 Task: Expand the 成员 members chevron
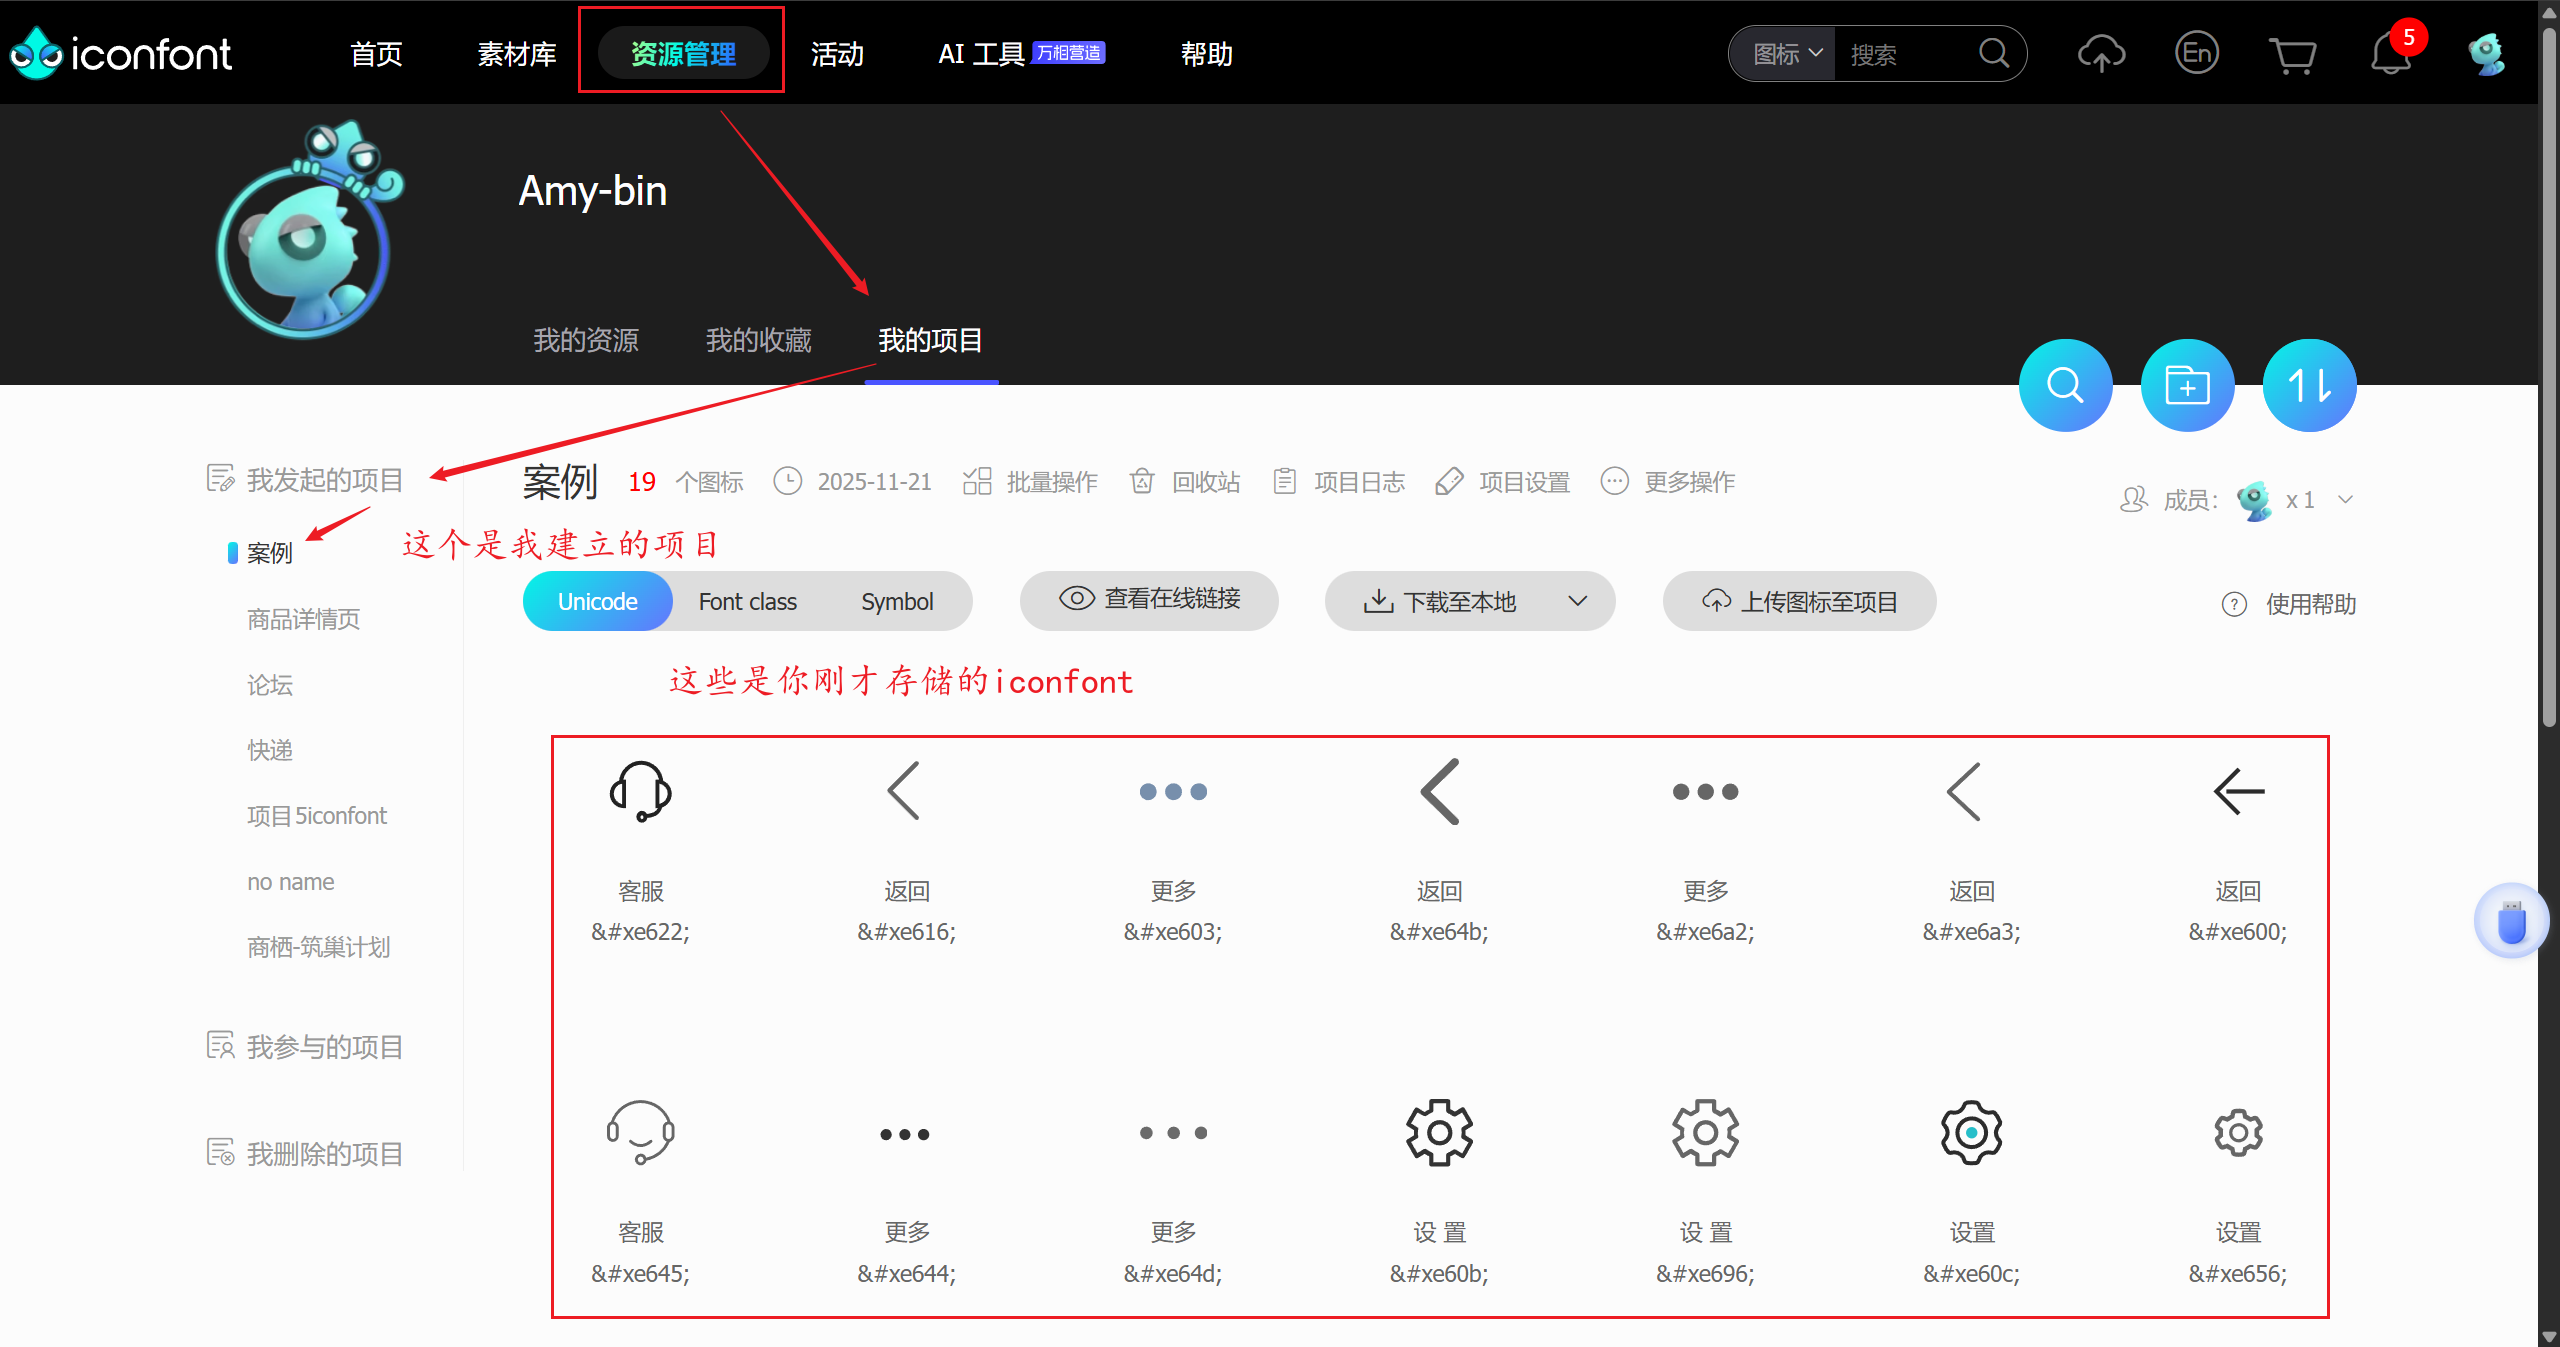[x=2345, y=499]
